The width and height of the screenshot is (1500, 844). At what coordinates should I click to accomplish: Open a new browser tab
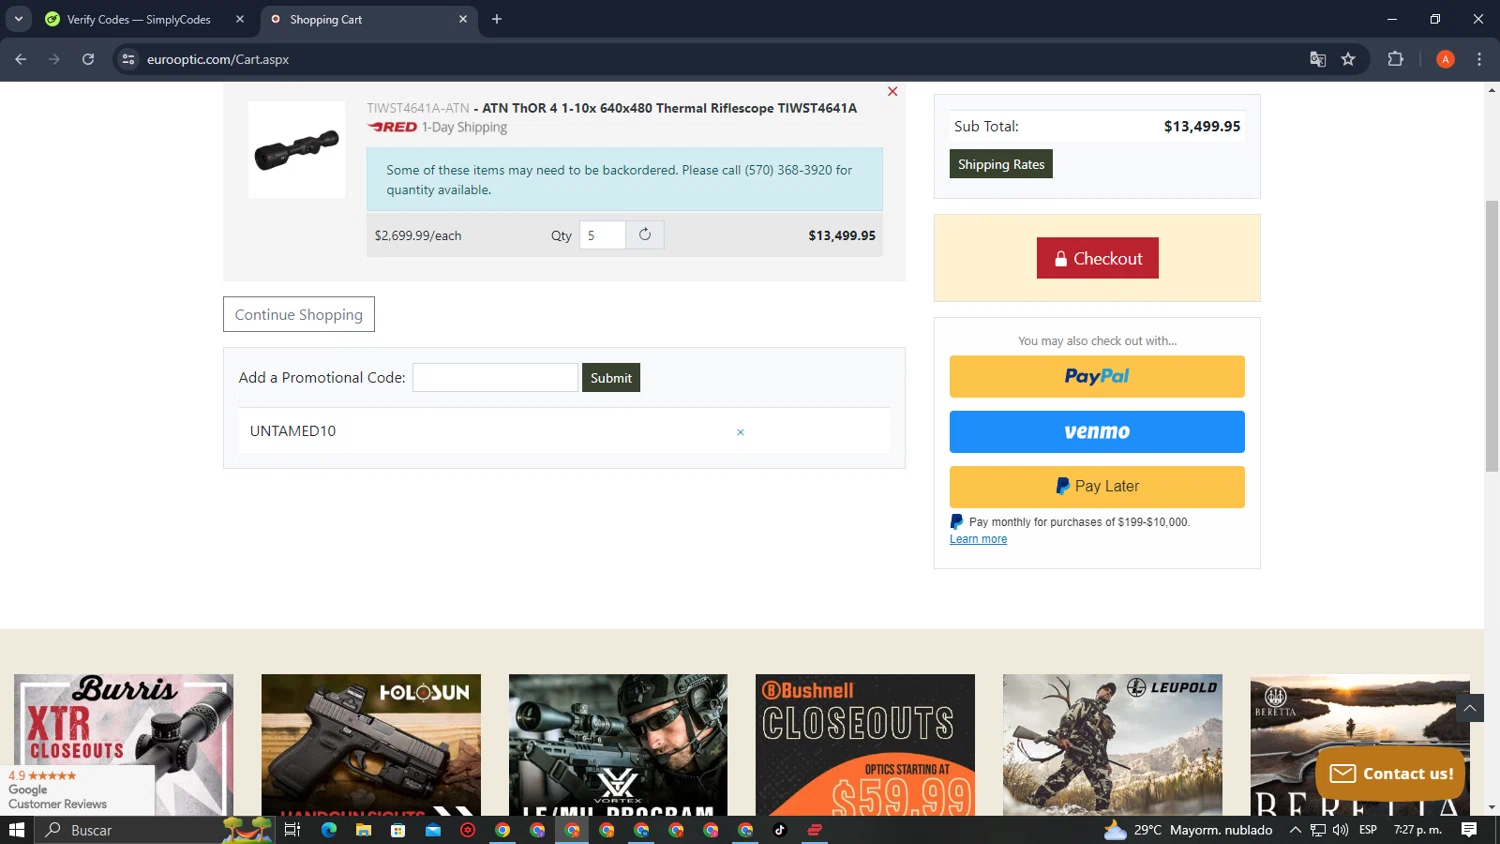click(x=497, y=19)
